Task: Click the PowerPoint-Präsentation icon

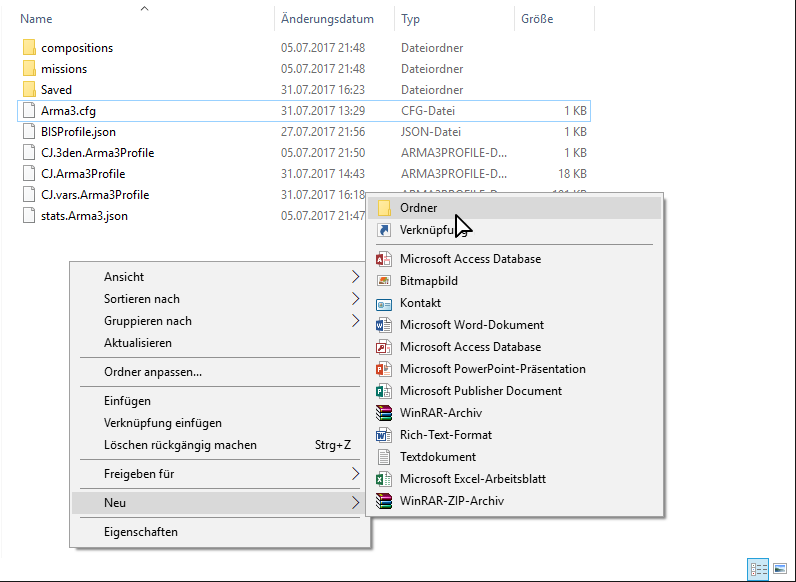Action: pos(384,369)
